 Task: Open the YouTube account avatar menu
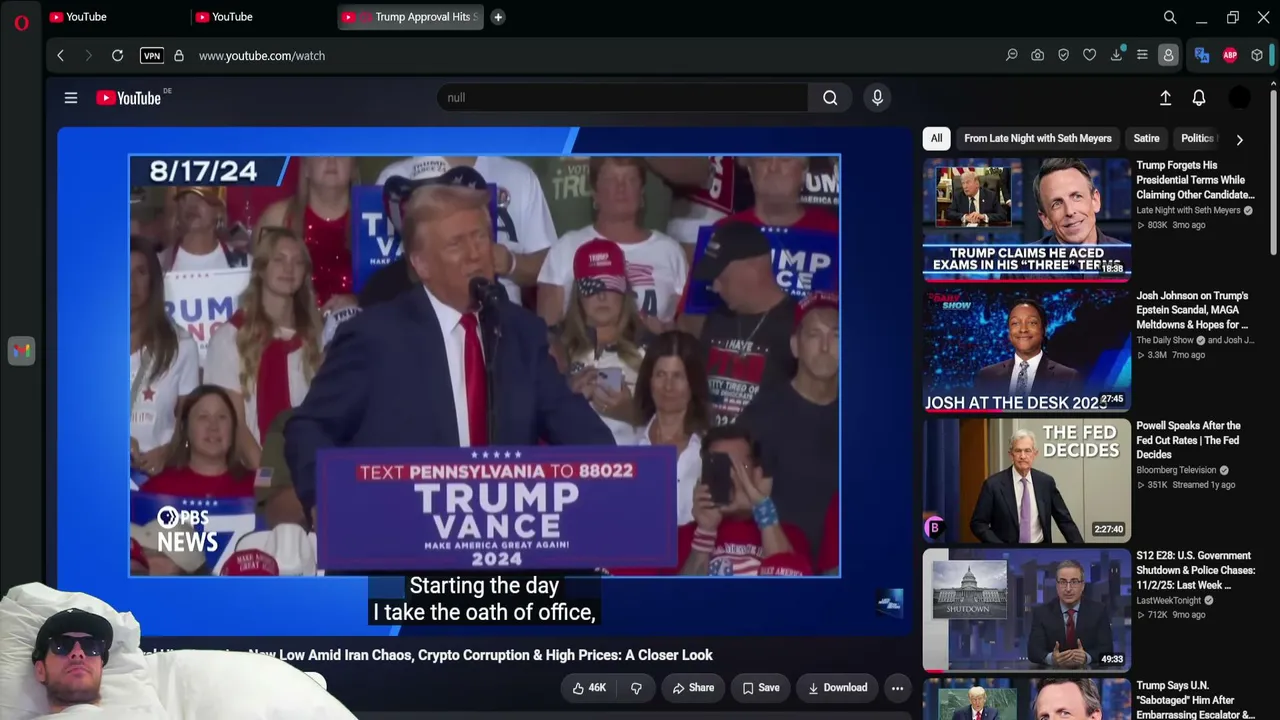tap(1239, 98)
